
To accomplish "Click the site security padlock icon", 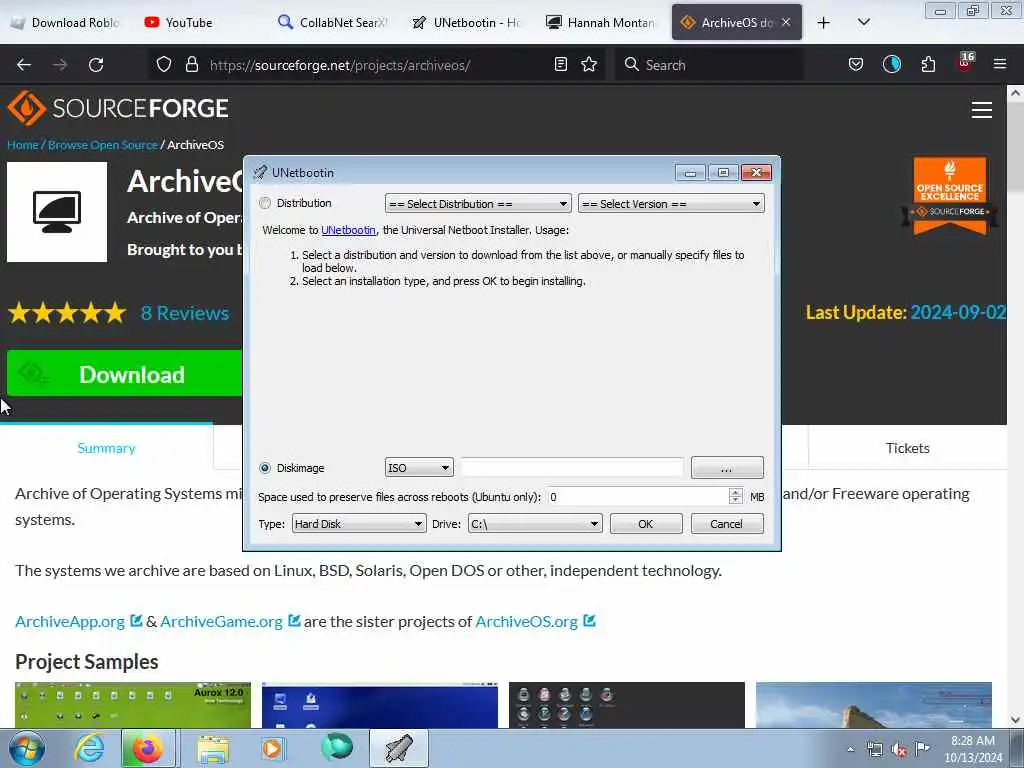I will click(x=191, y=64).
